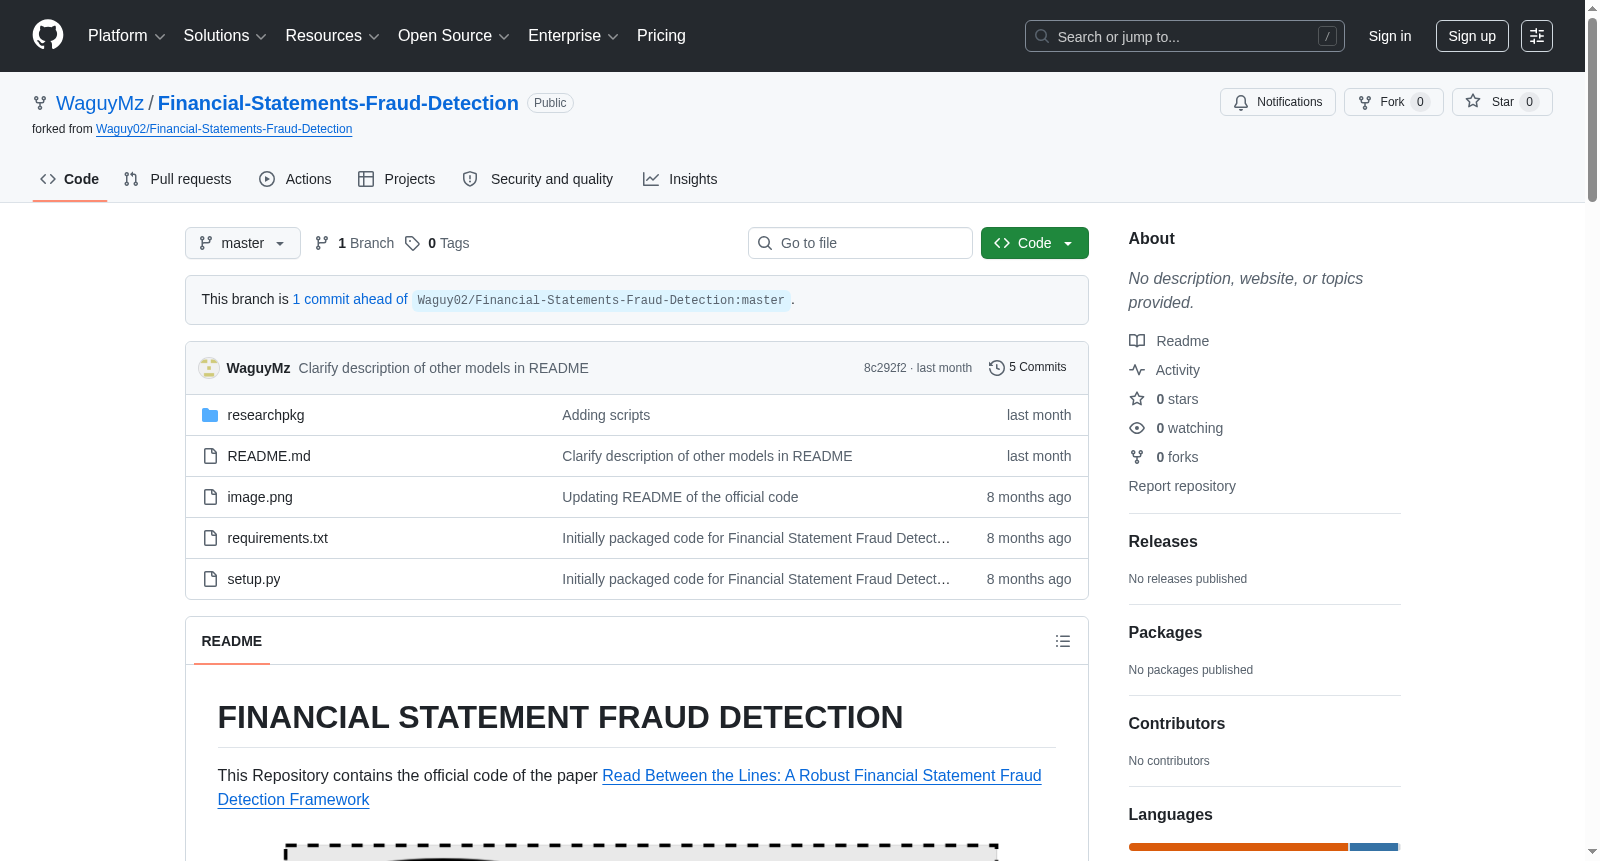Select the README tab header

click(x=232, y=641)
